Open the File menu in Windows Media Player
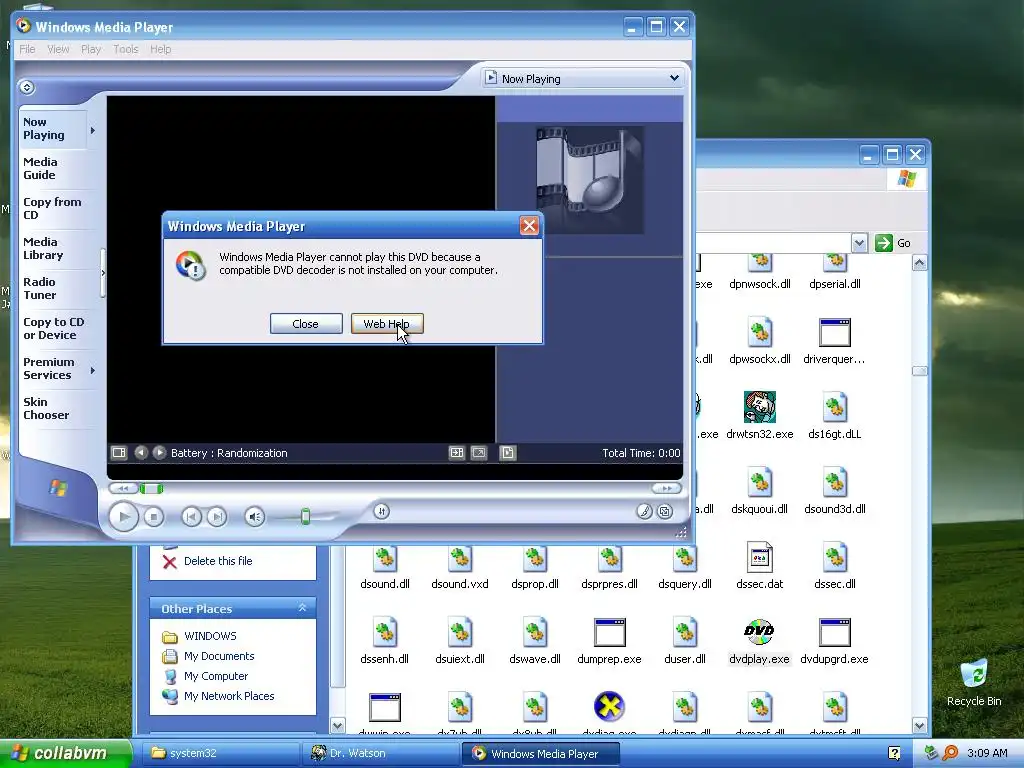 [27, 49]
